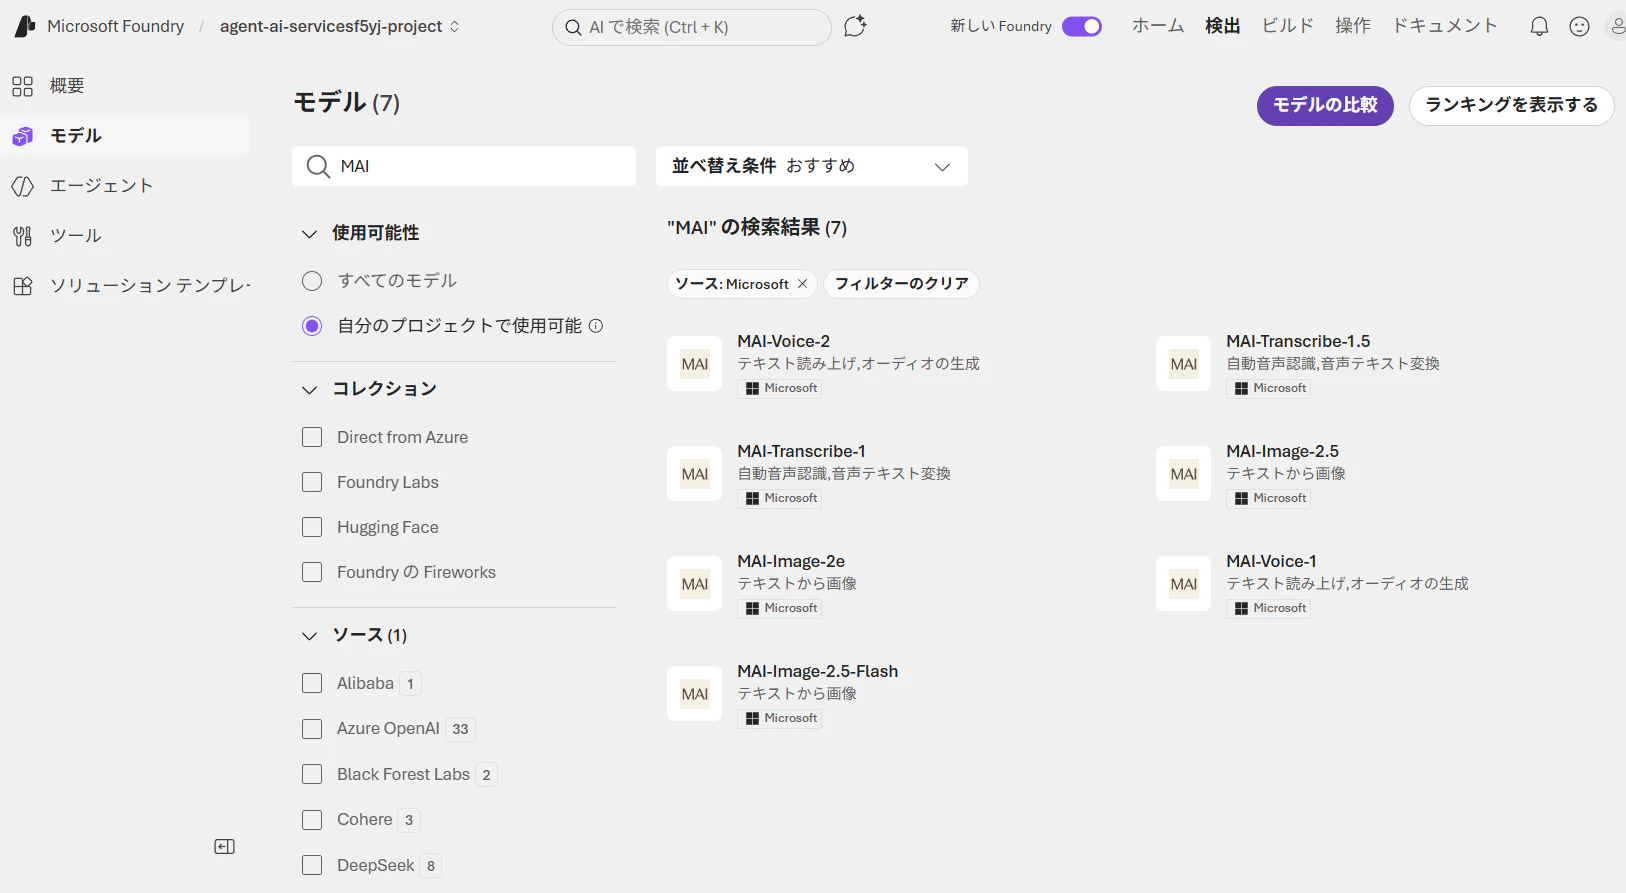Screen dimensions: 1626x893
Task: Select 自分のプロジェクトで使用可能 radio button
Action: coord(312,326)
